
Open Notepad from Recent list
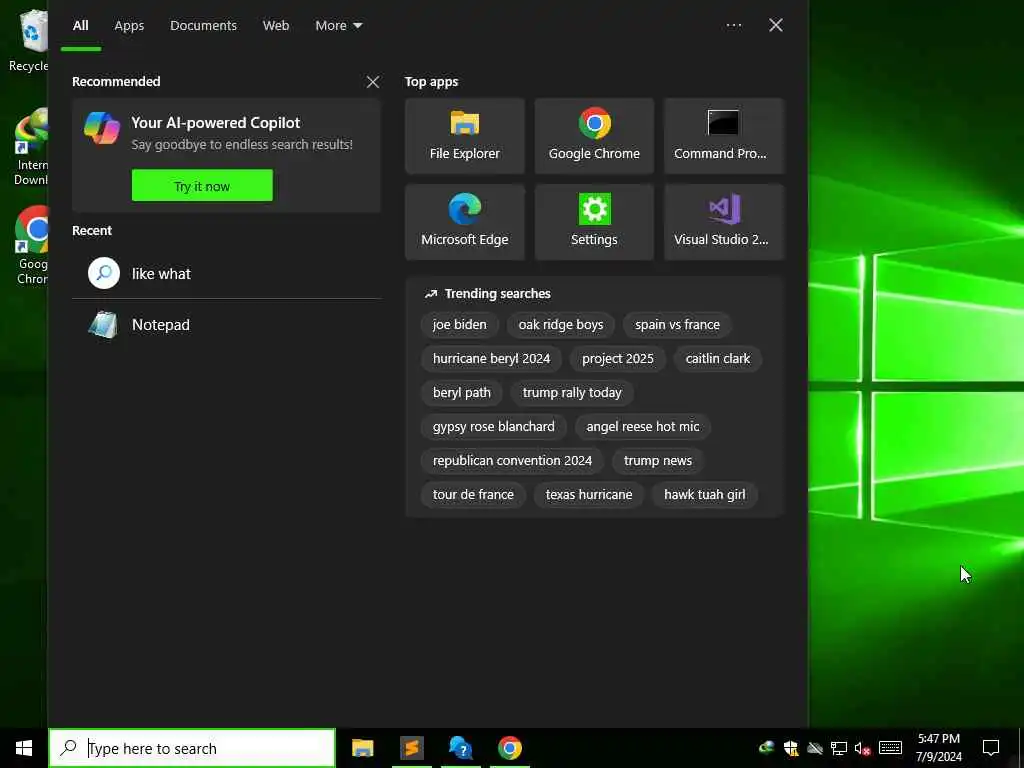227,325
